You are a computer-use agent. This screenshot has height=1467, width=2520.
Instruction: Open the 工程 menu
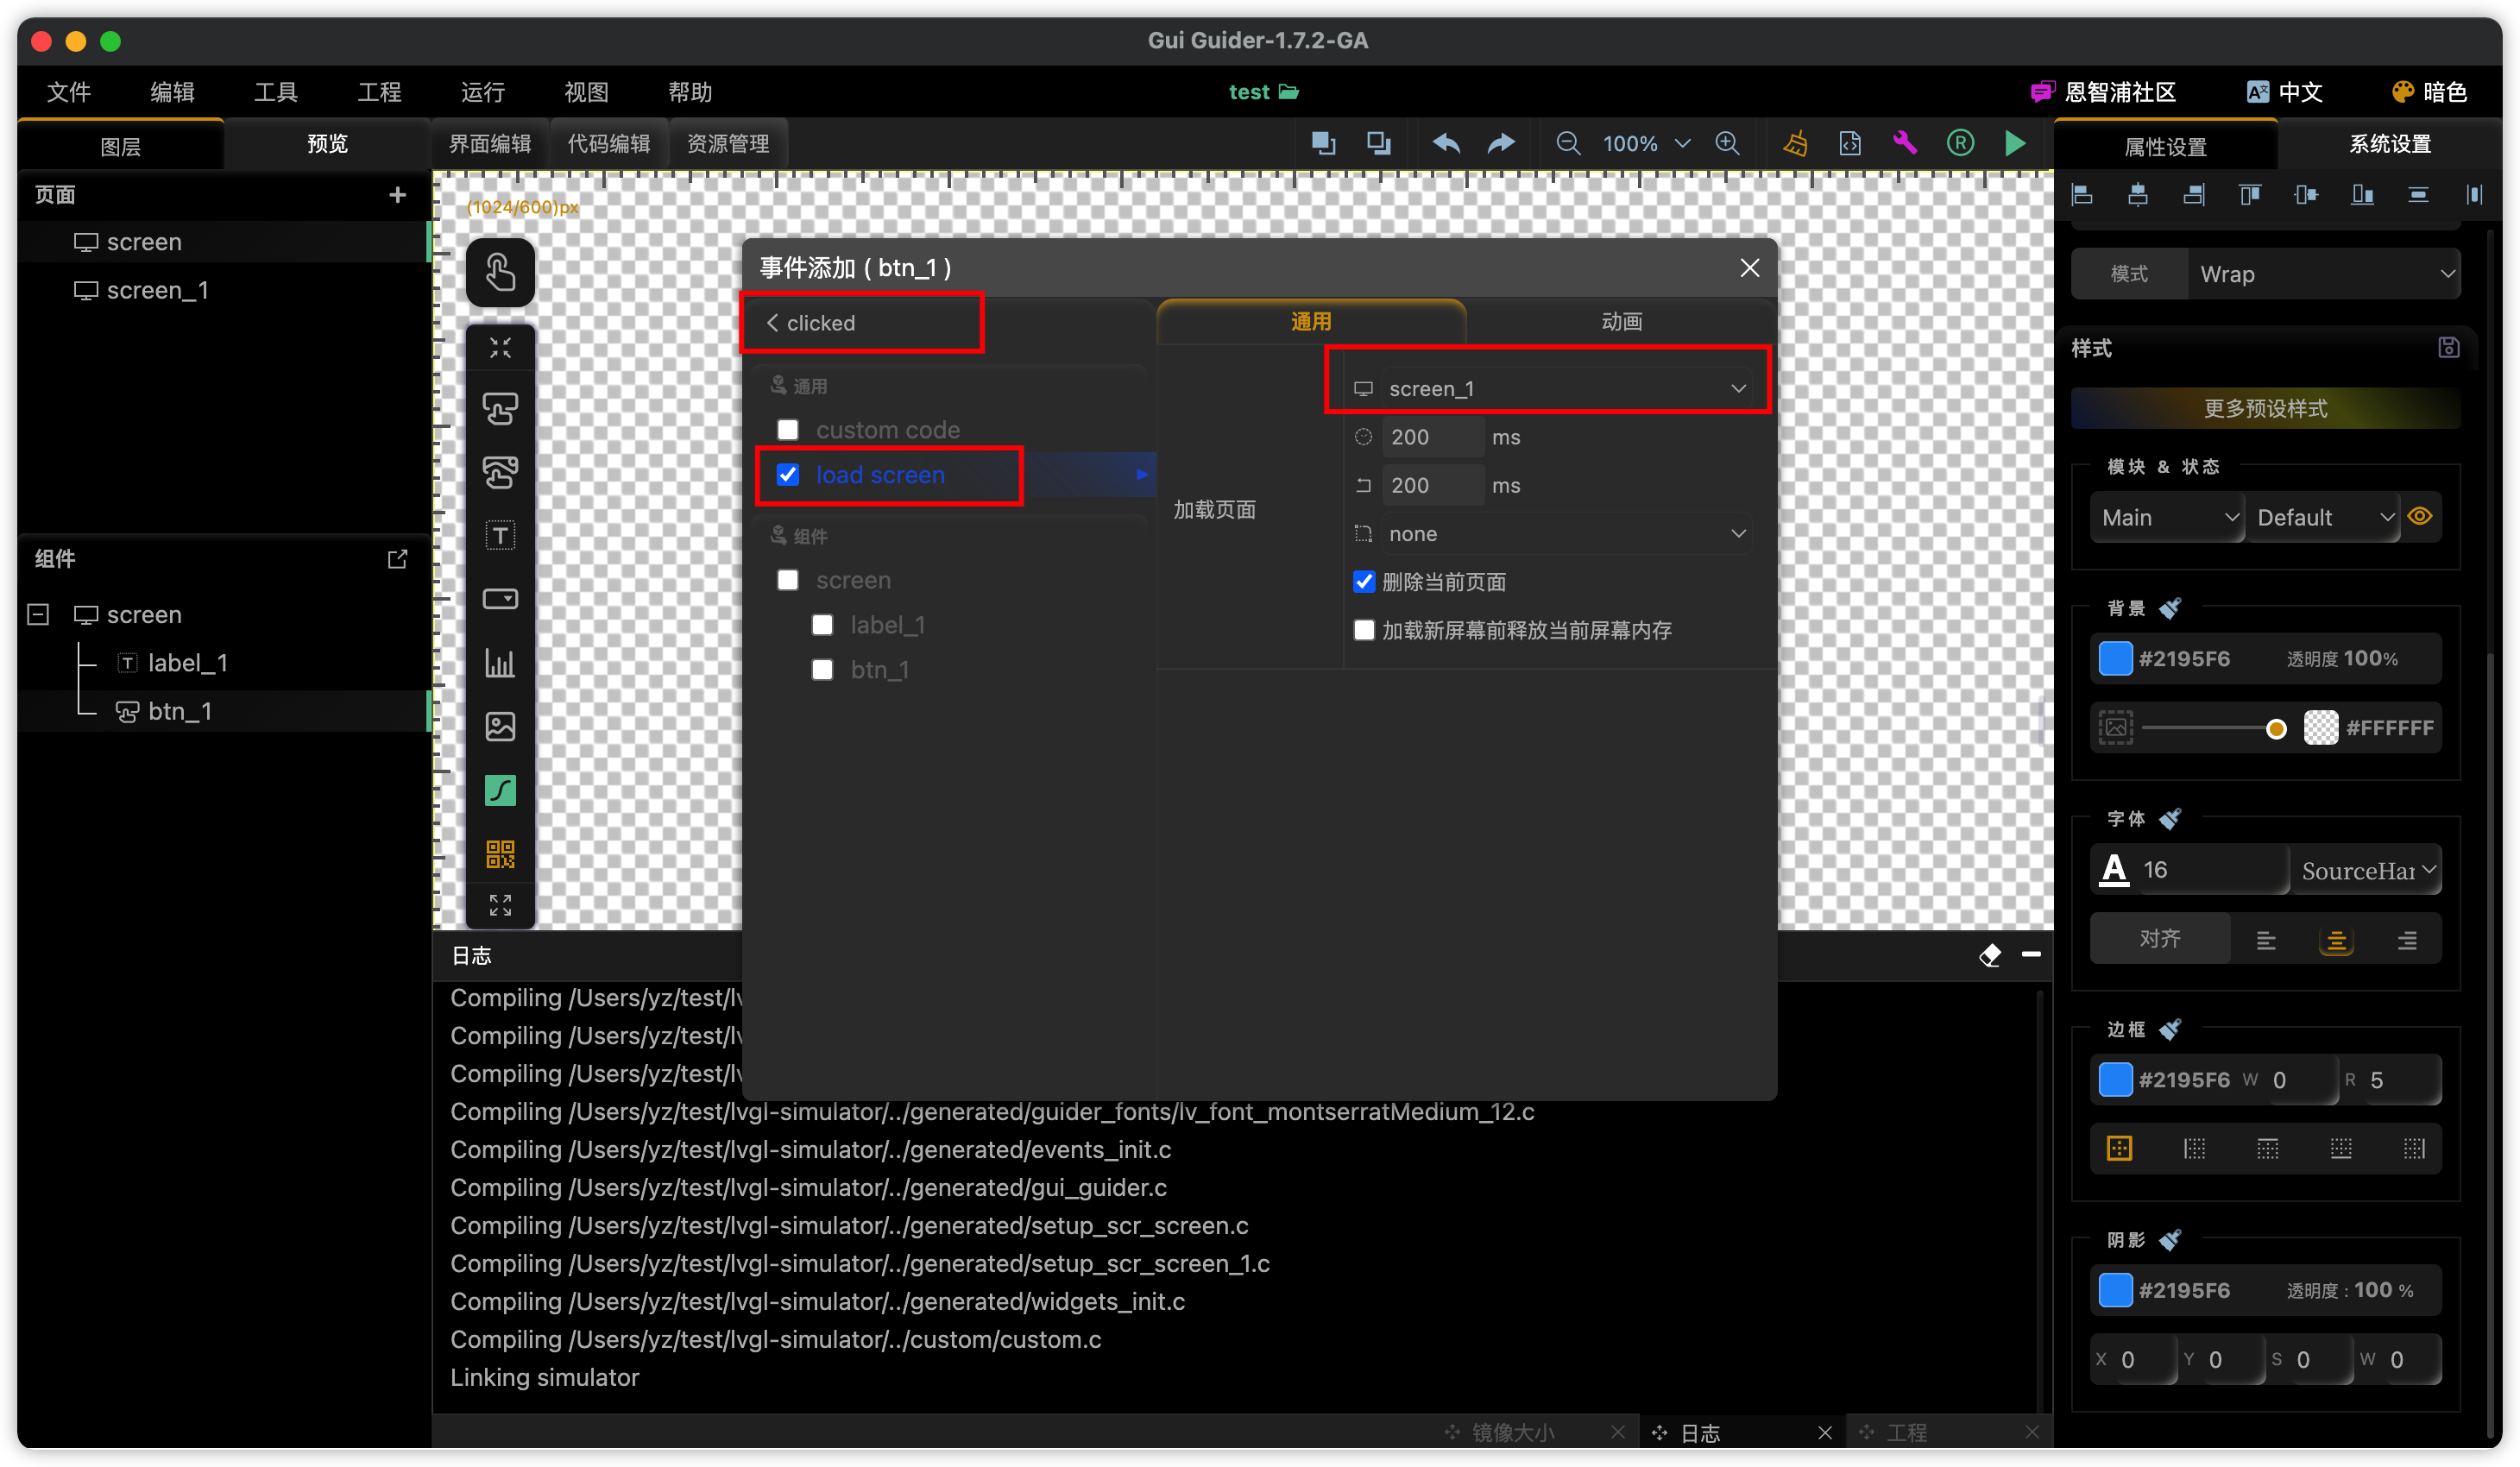(x=379, y=92)
